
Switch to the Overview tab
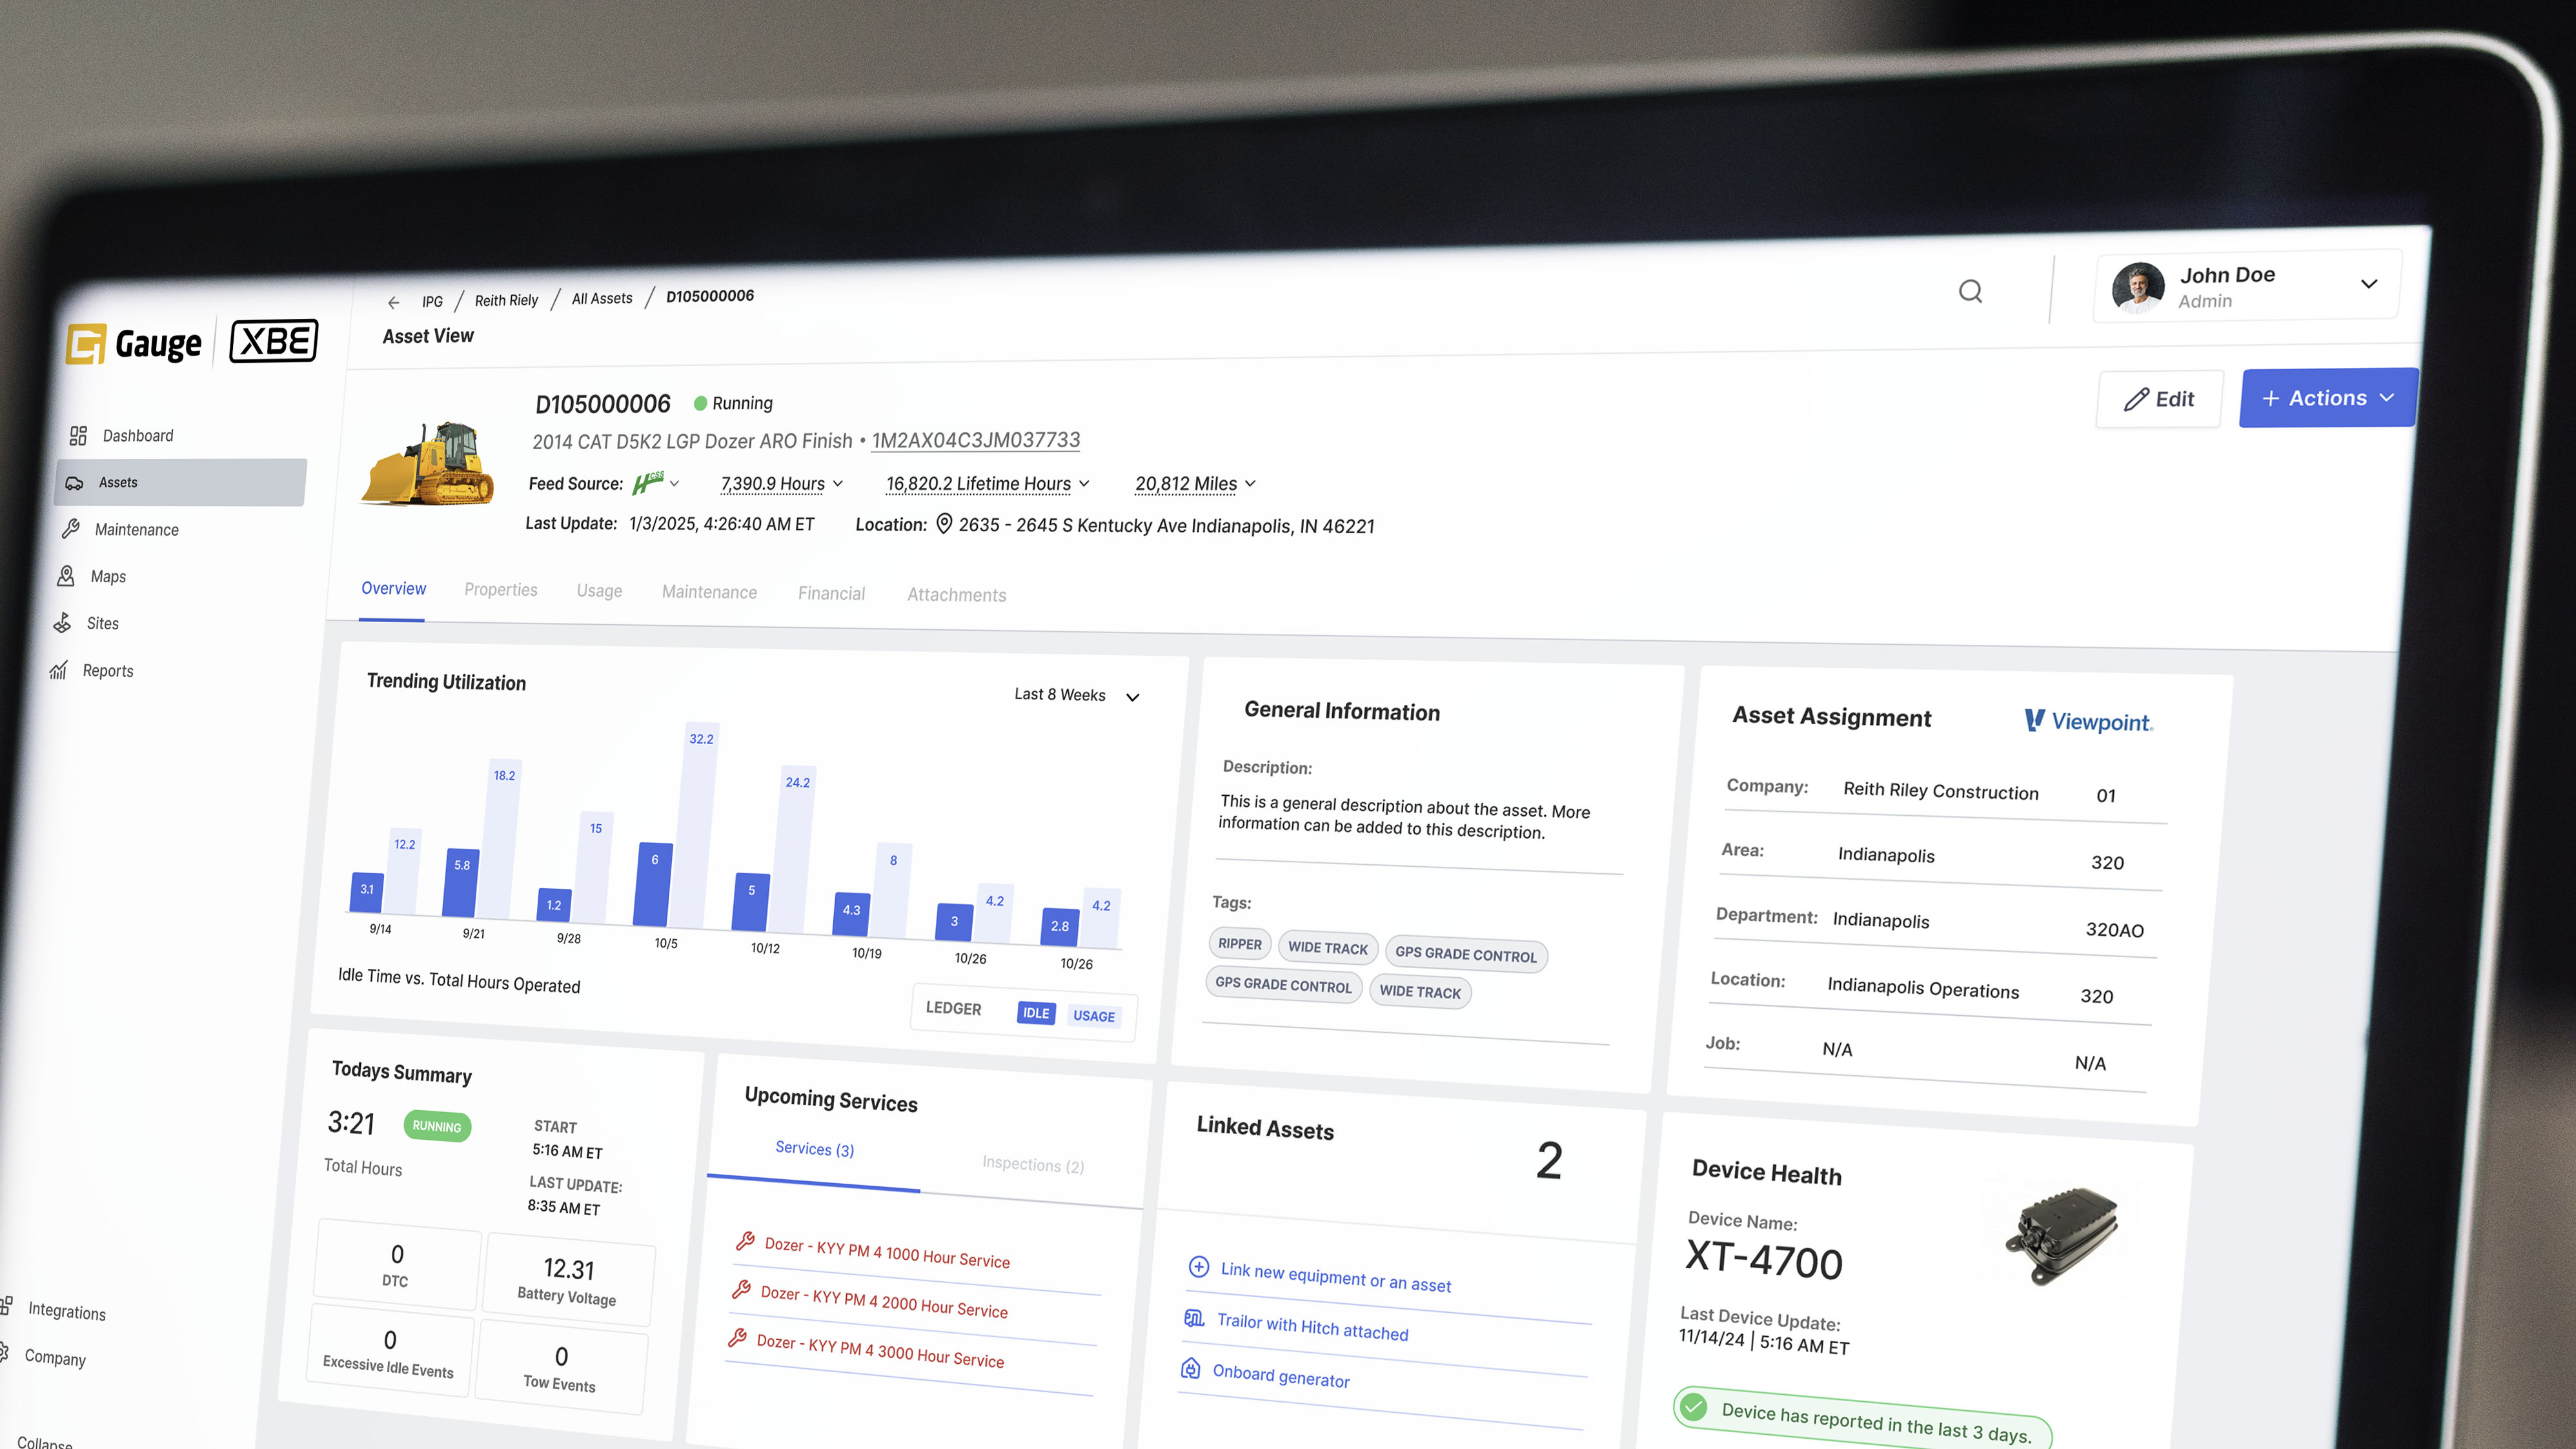[x=393, y=589]
